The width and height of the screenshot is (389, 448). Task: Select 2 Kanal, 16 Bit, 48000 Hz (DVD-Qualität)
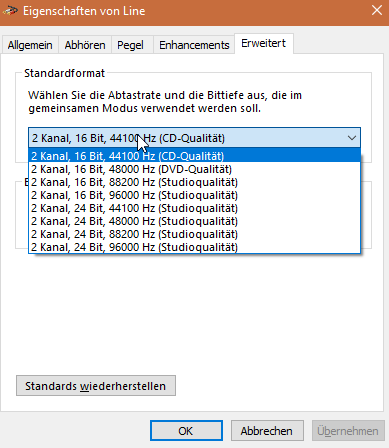click(x=194, y=169)
